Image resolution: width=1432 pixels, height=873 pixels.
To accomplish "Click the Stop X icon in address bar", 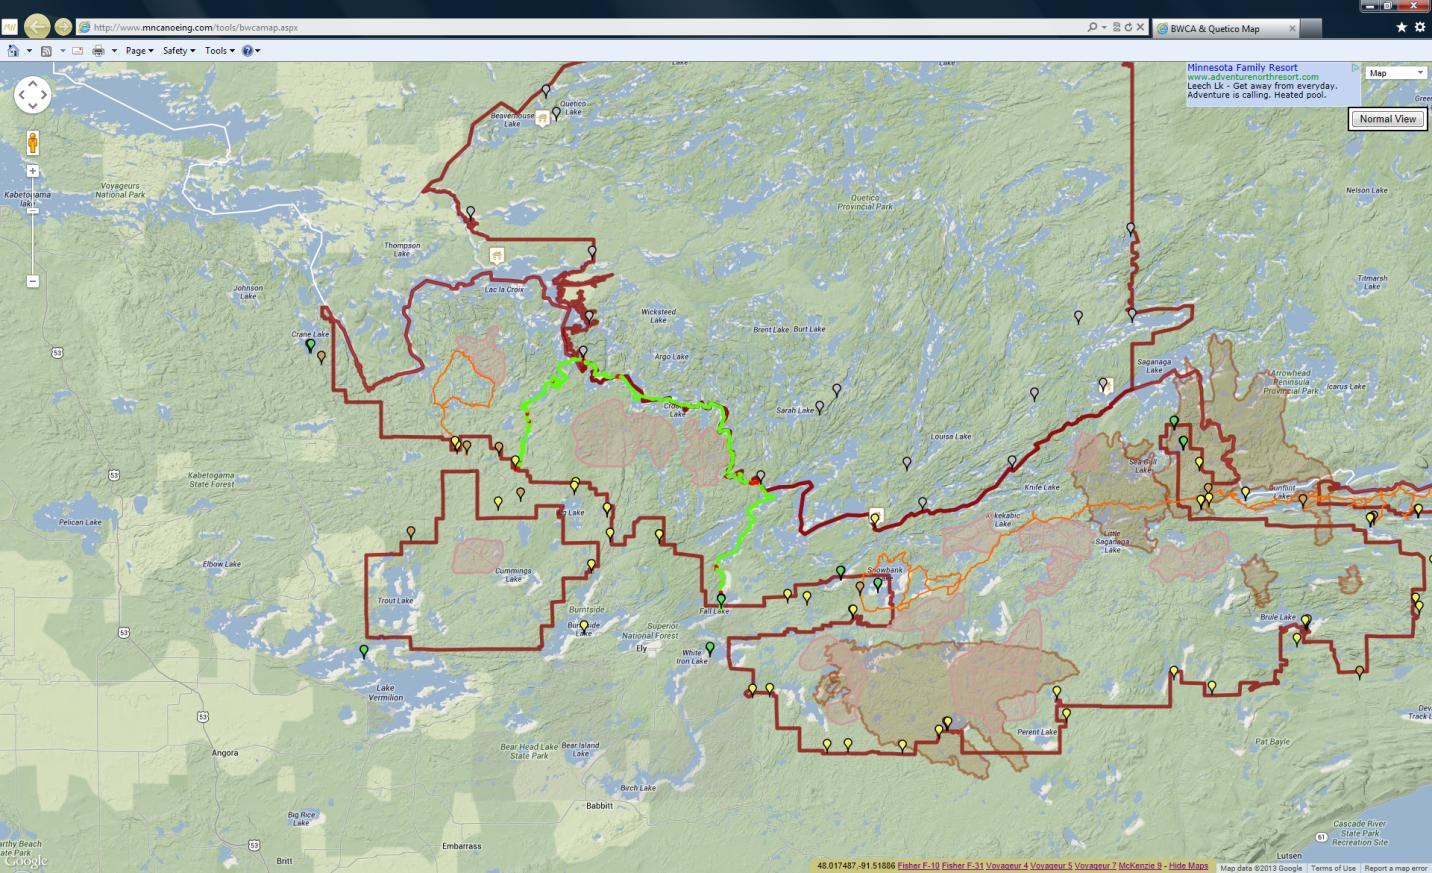I will click(x=1140, y=27).
